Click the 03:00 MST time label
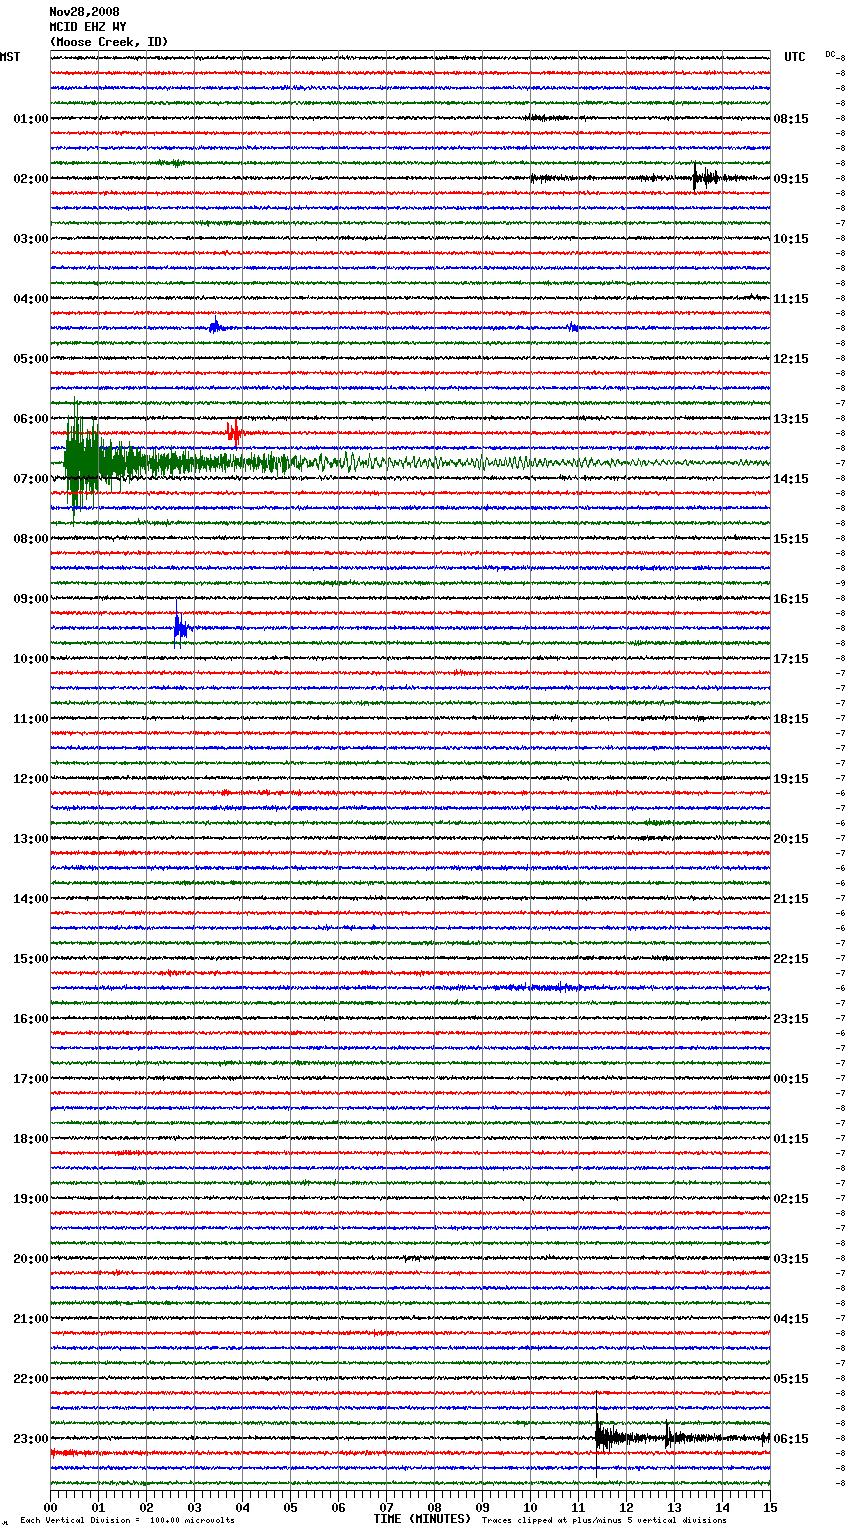The height and width of the screenshot is (1534, 850). [31, 239]
